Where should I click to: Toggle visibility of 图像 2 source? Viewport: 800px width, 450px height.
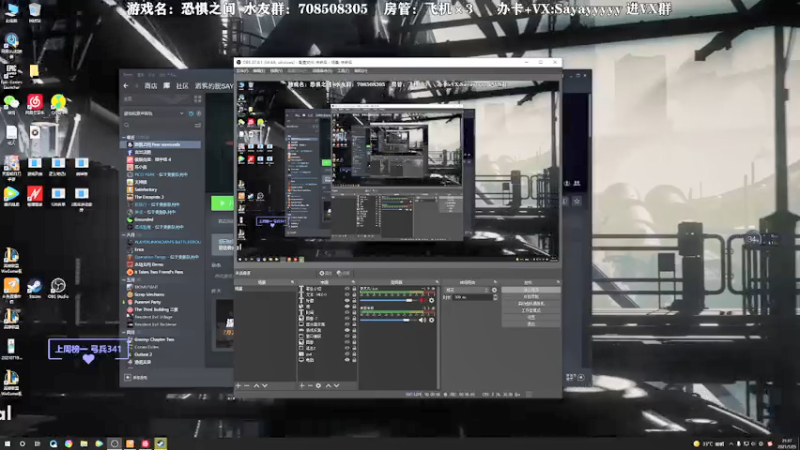click(347, 318)
